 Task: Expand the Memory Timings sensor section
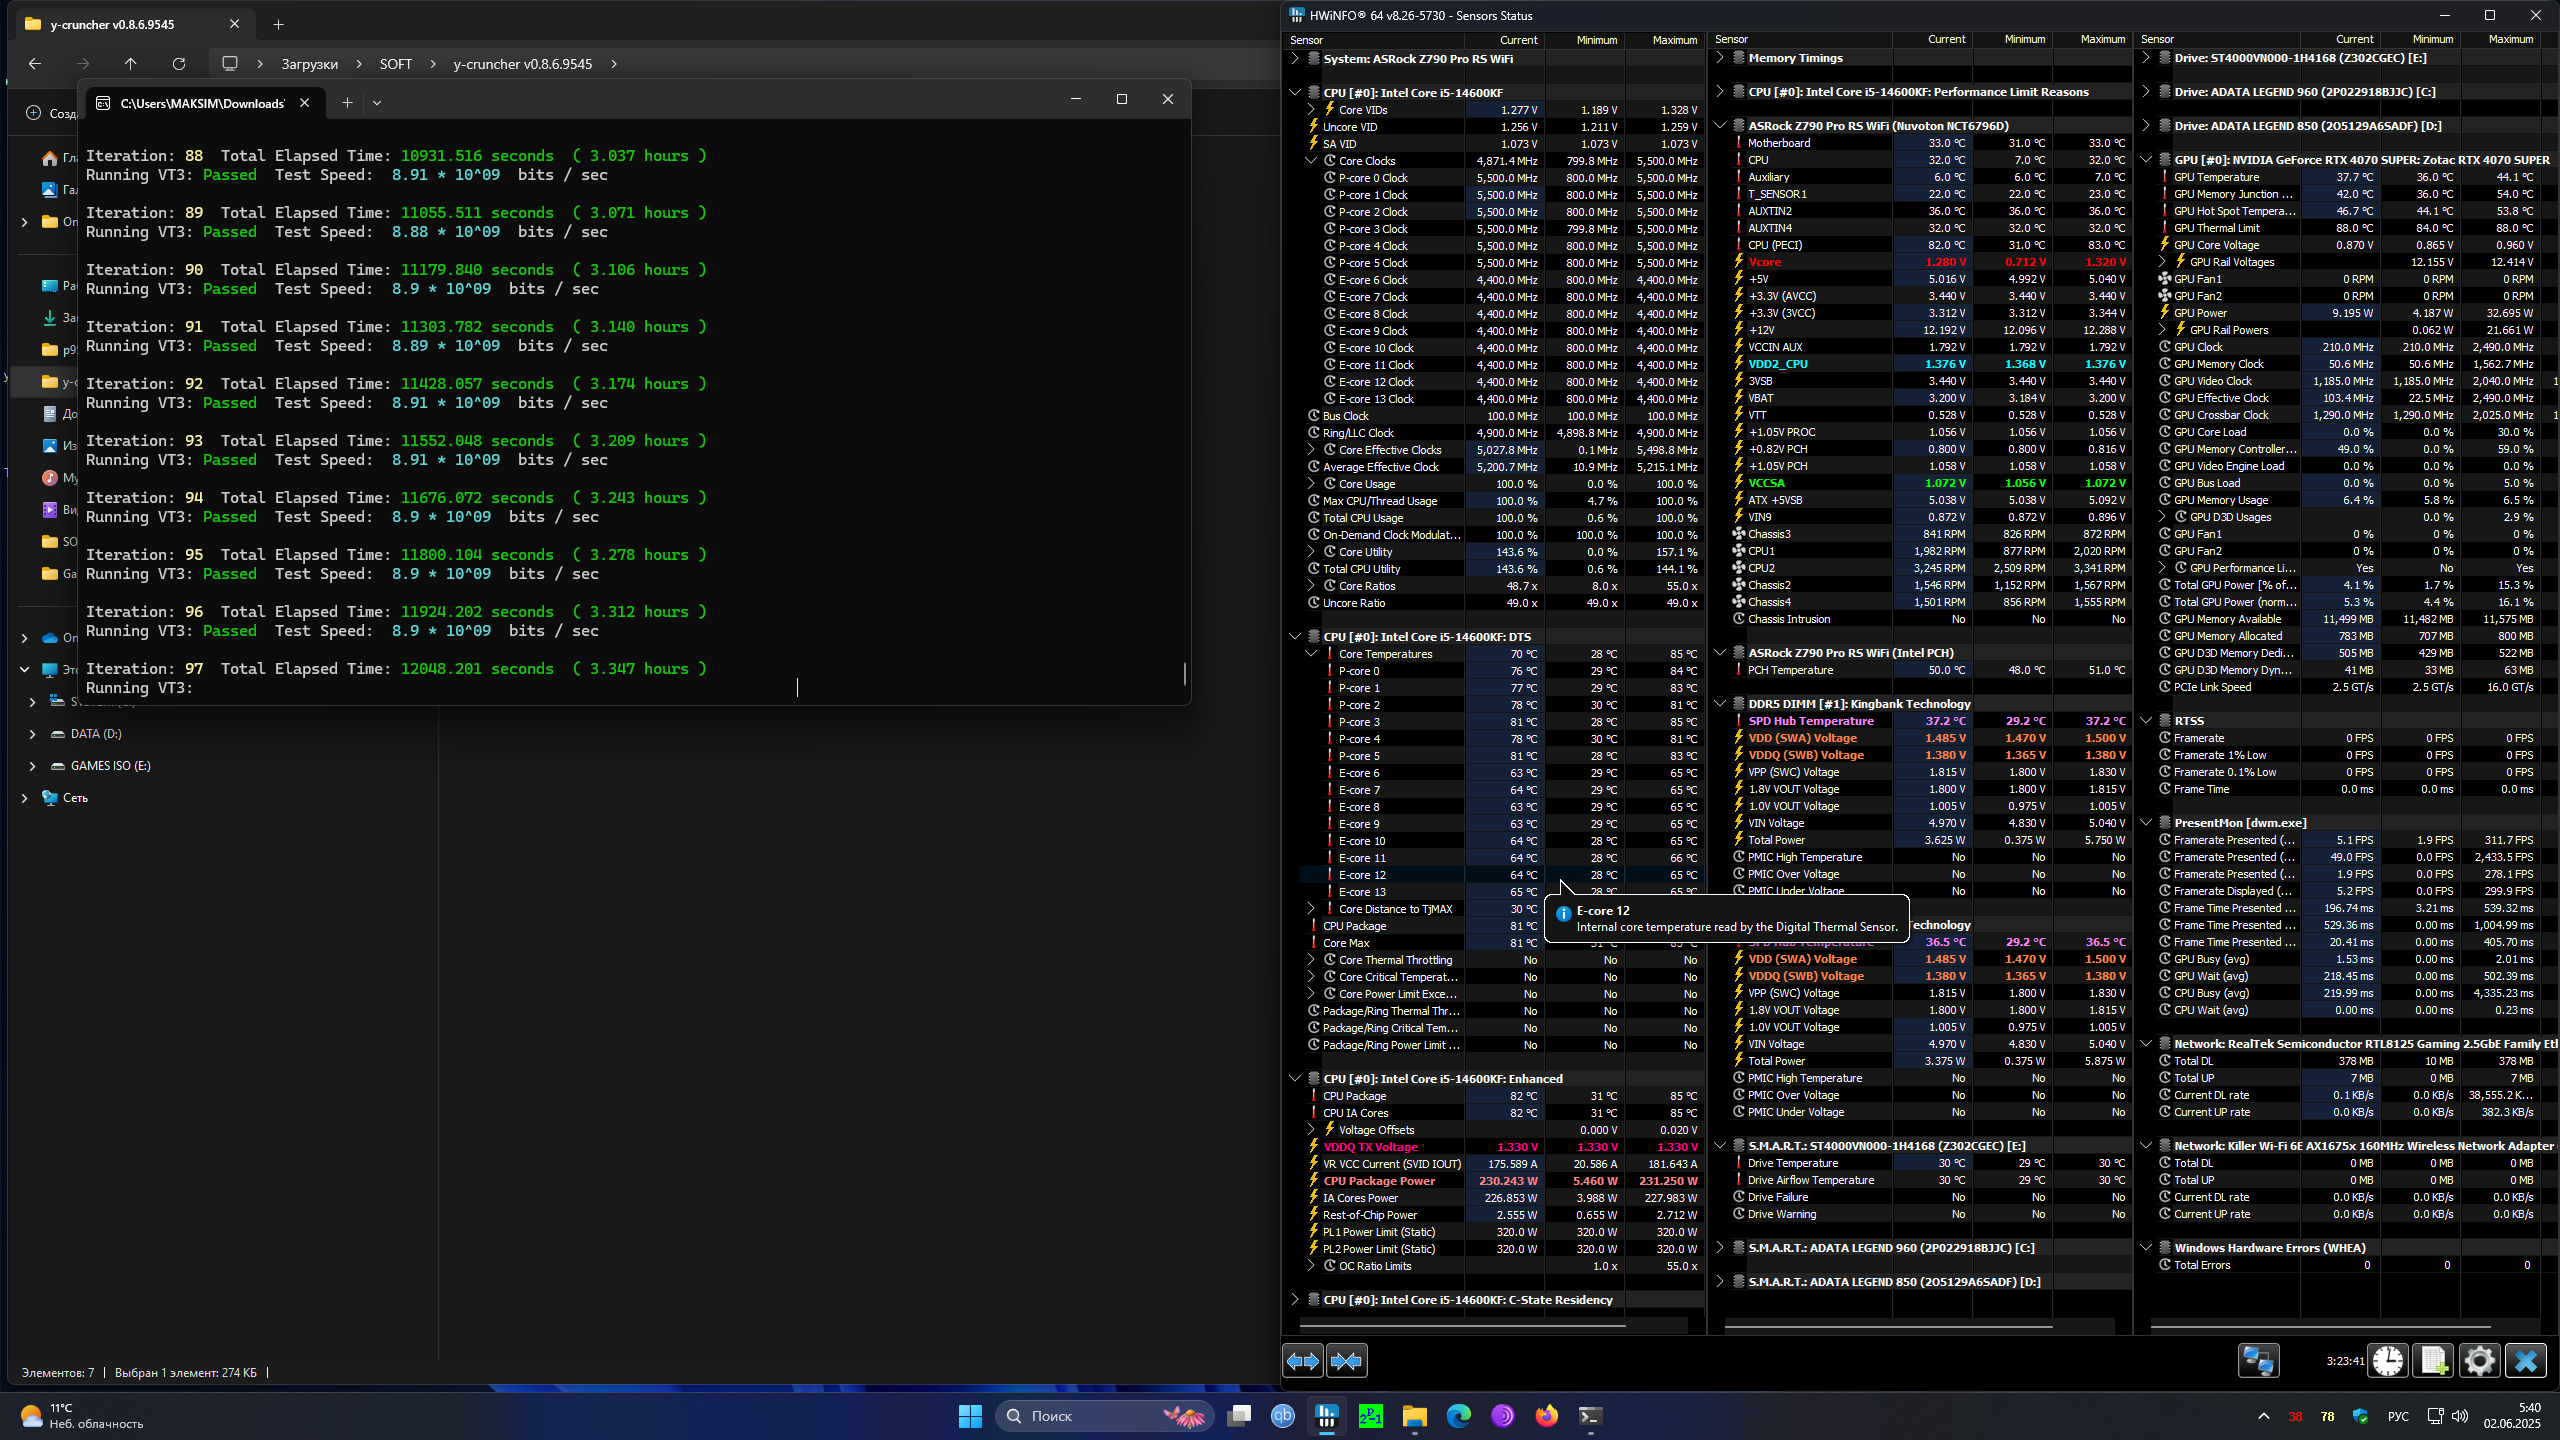tap(1720, 58)
